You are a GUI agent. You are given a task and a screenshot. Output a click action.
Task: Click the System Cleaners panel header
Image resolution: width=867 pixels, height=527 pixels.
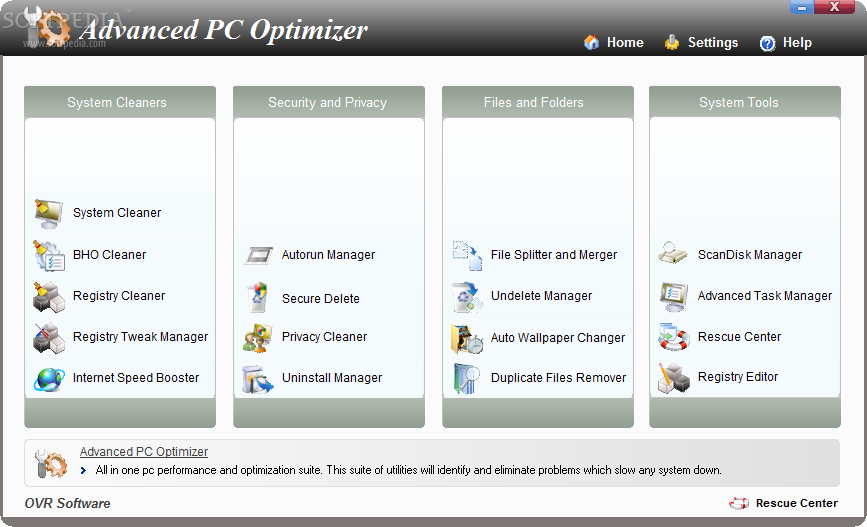tap(120, 102)
